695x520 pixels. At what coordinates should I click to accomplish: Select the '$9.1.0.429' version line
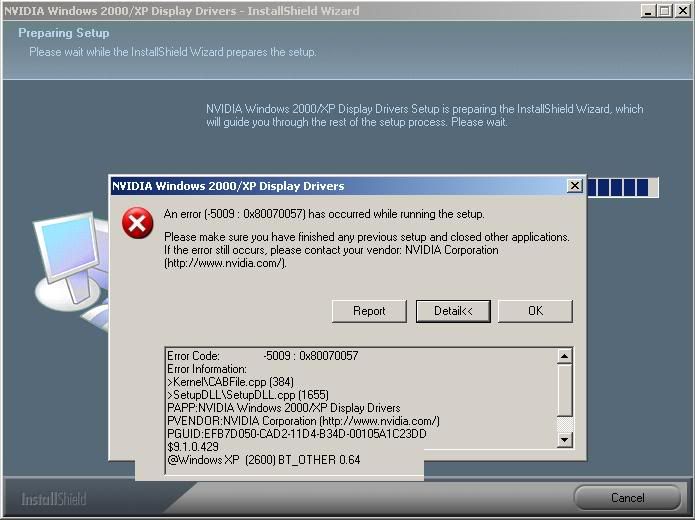[193, 446]
